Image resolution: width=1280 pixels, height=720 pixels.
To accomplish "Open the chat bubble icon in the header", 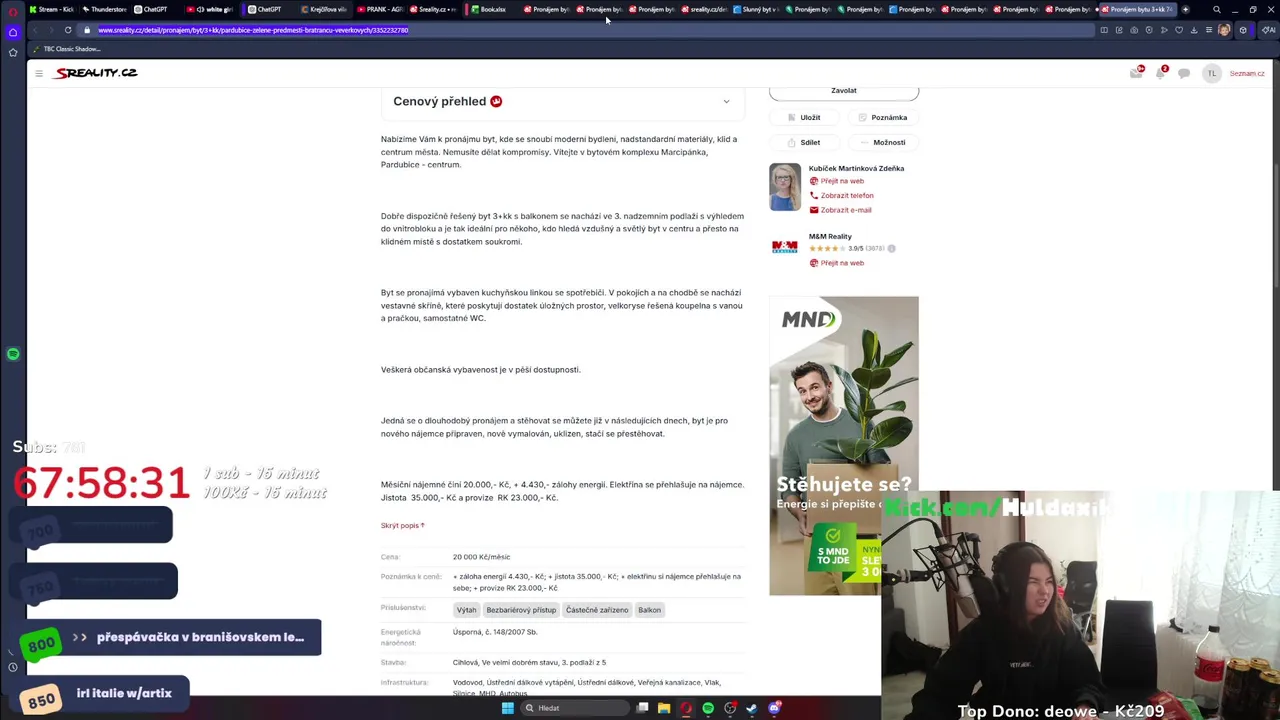I will click(1184, 73).
